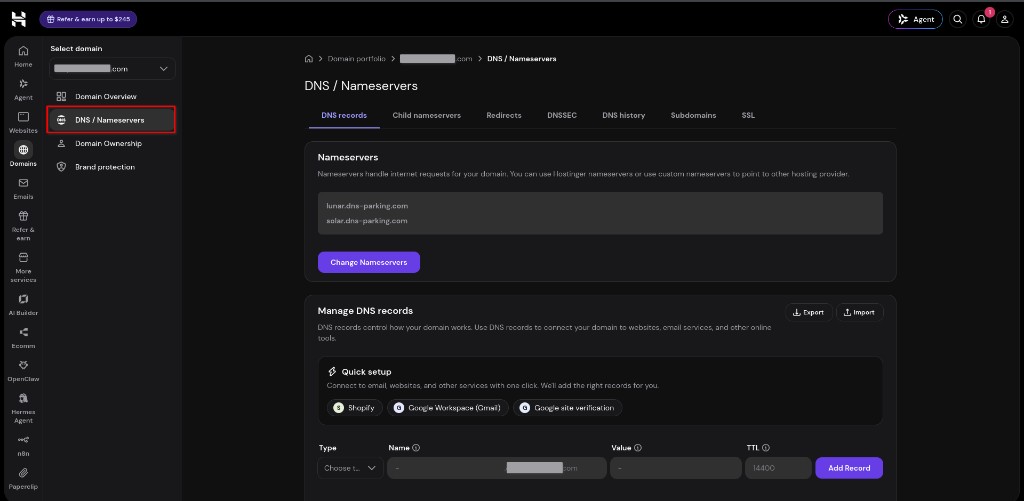Switch to Child nameservers tab

pos(426,116)
